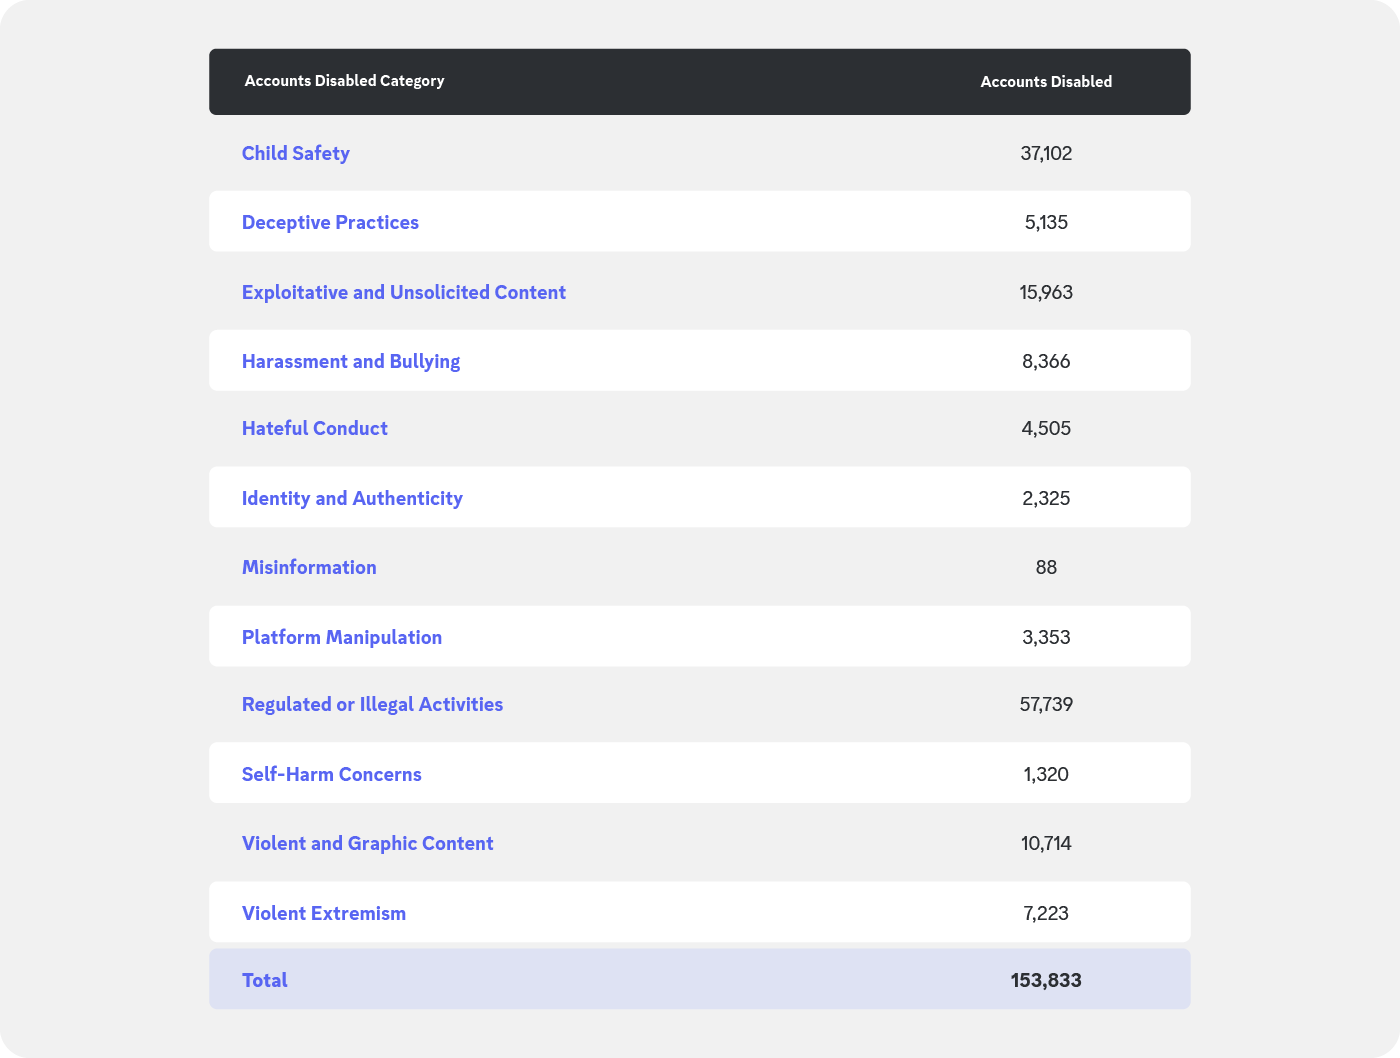Select the Platform Manipulation link
1400x1058 pixels.
(x=341, y=637)
